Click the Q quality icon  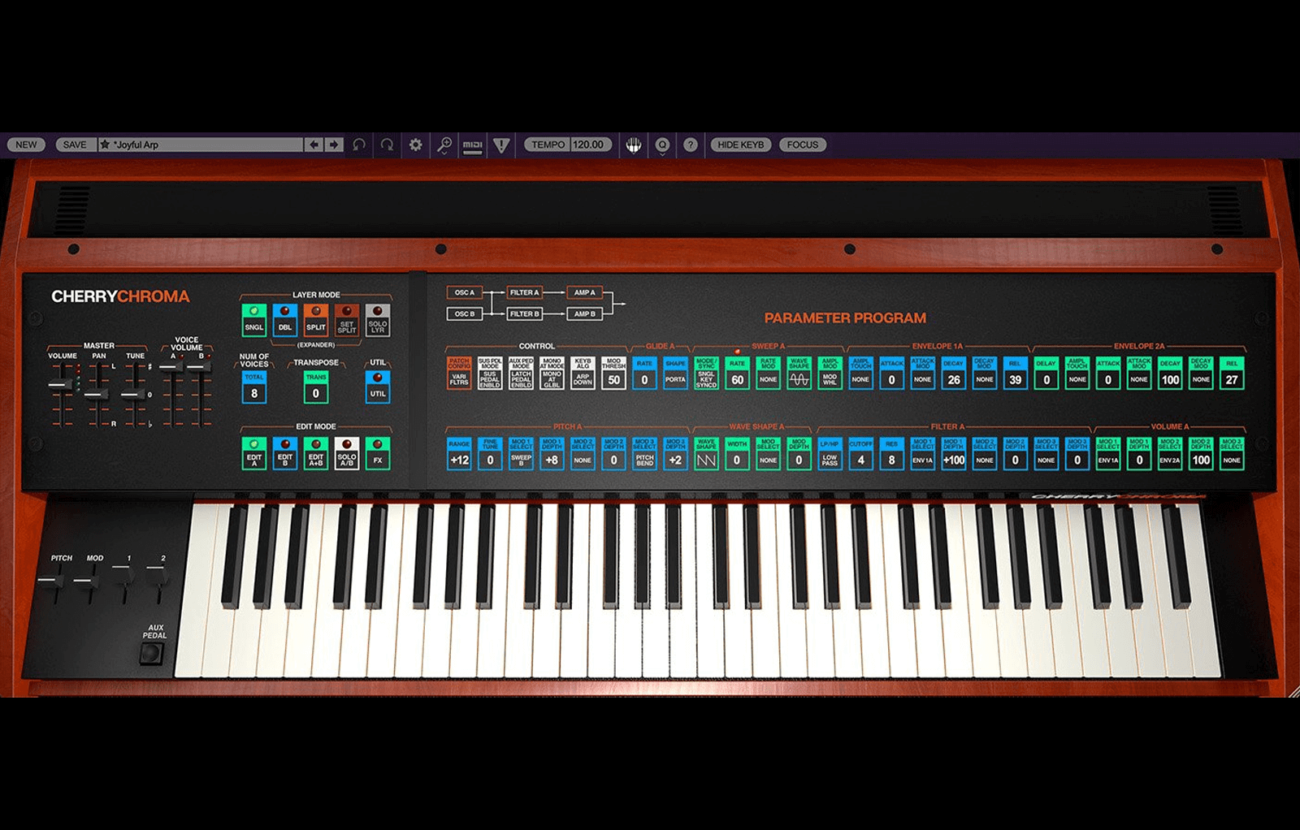662,145
